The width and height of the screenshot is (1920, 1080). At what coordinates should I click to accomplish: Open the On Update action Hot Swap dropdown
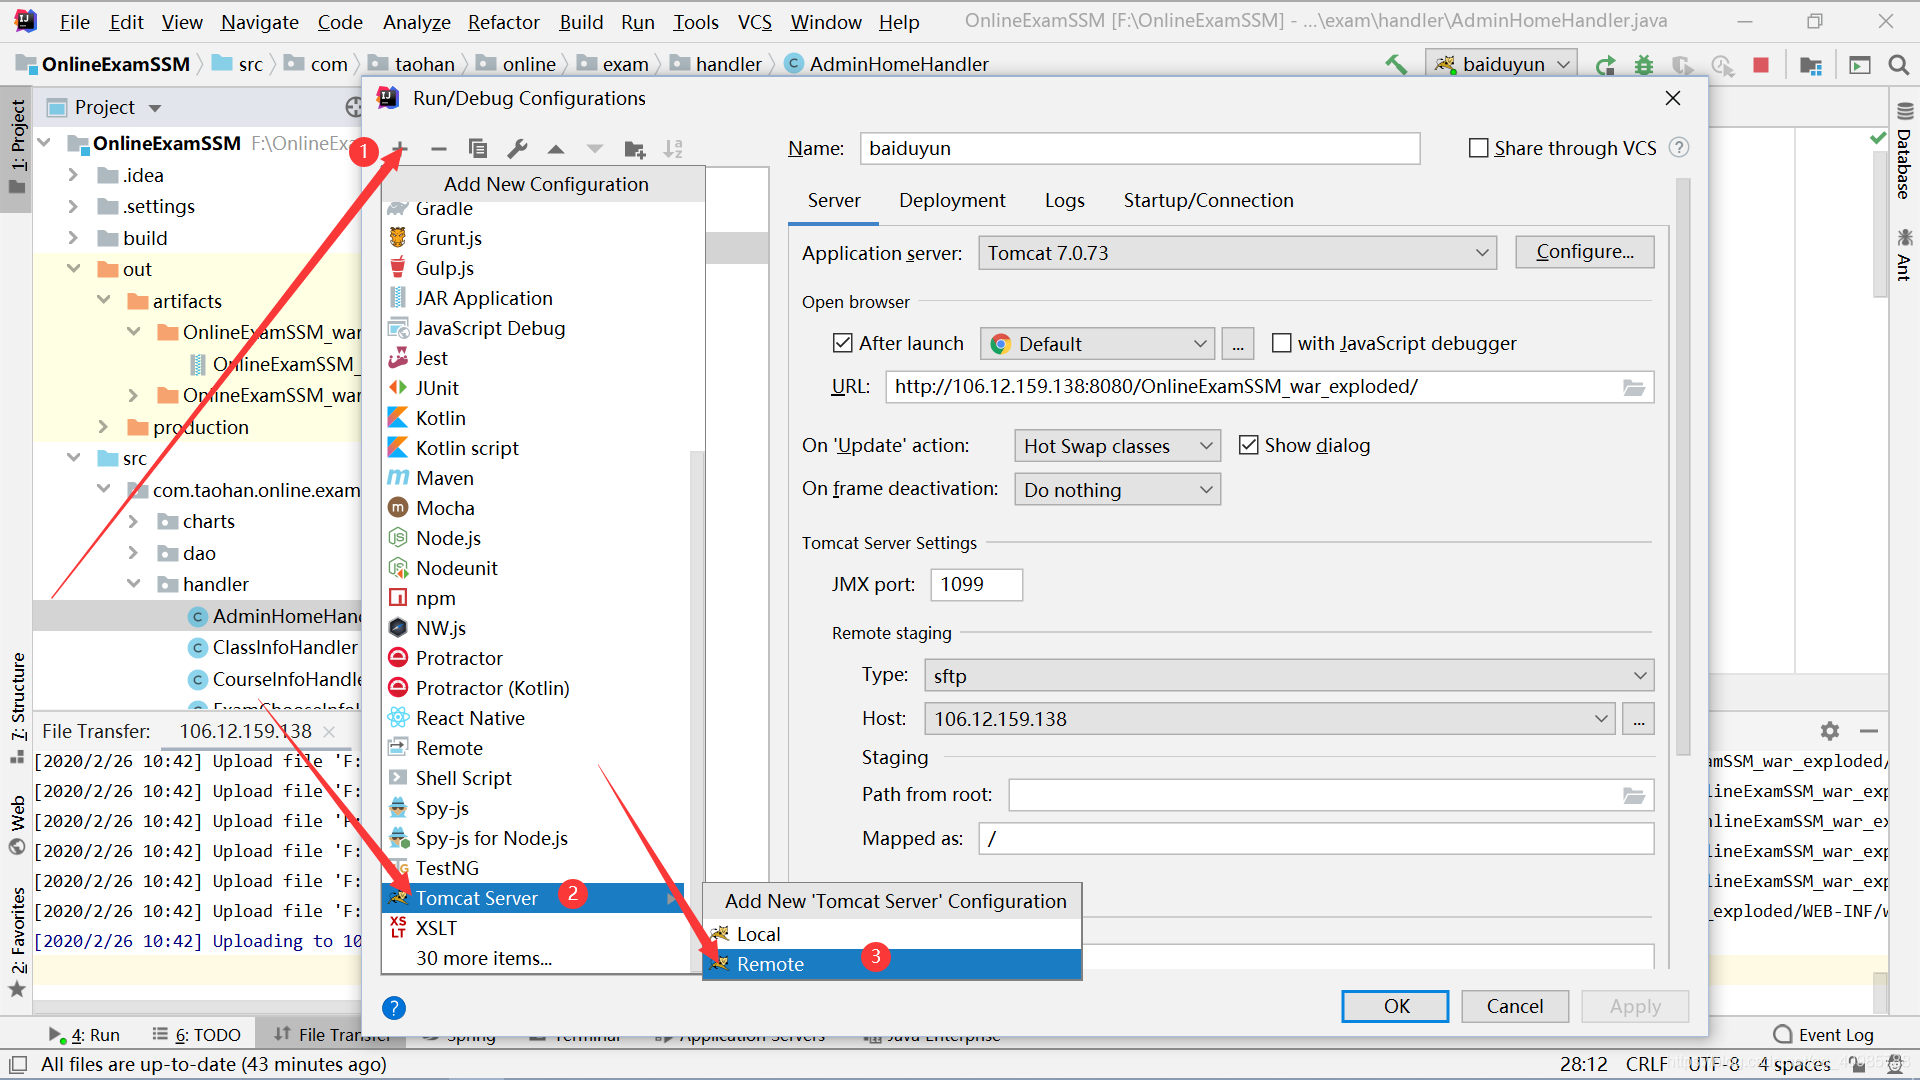(x=1116, y=444)
